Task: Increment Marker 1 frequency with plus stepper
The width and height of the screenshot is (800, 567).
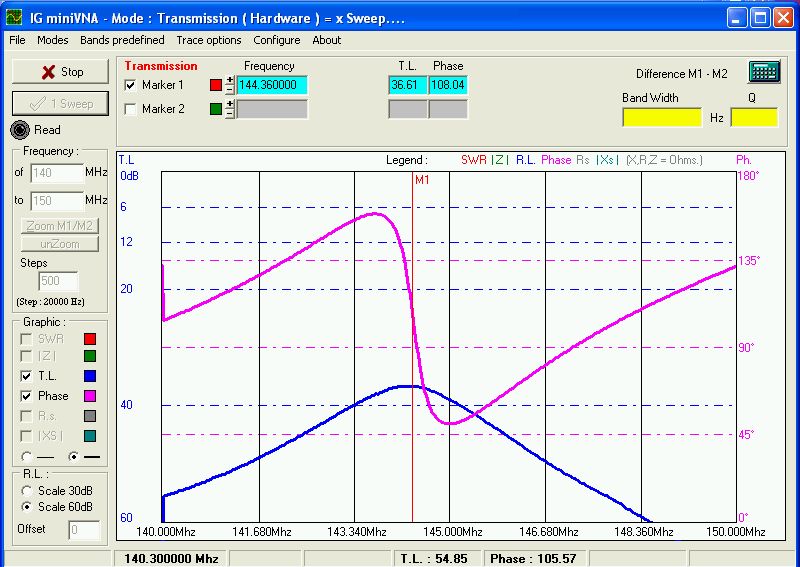Action: (x=230, y=80)
